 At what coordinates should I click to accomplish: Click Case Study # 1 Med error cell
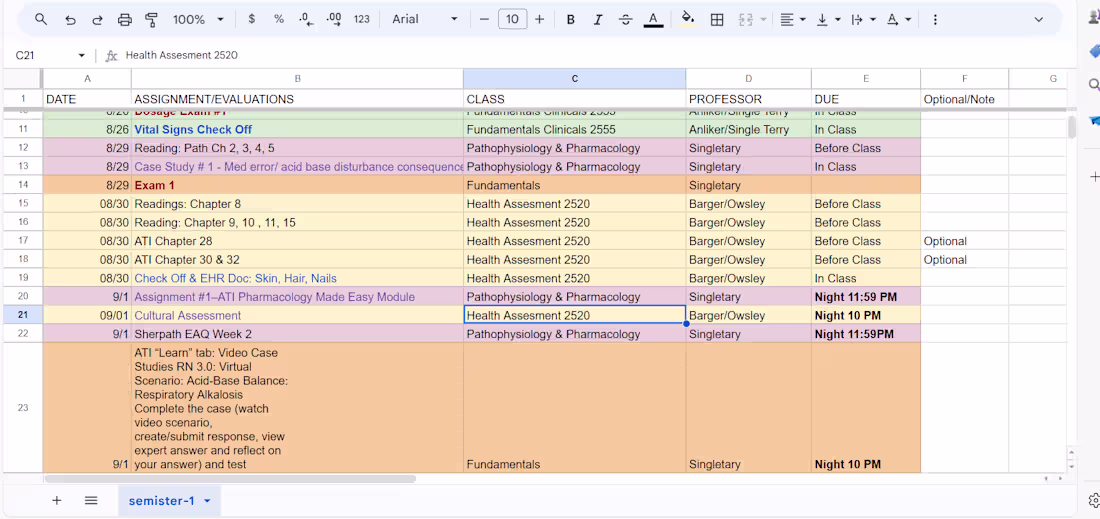coord(297,167)
